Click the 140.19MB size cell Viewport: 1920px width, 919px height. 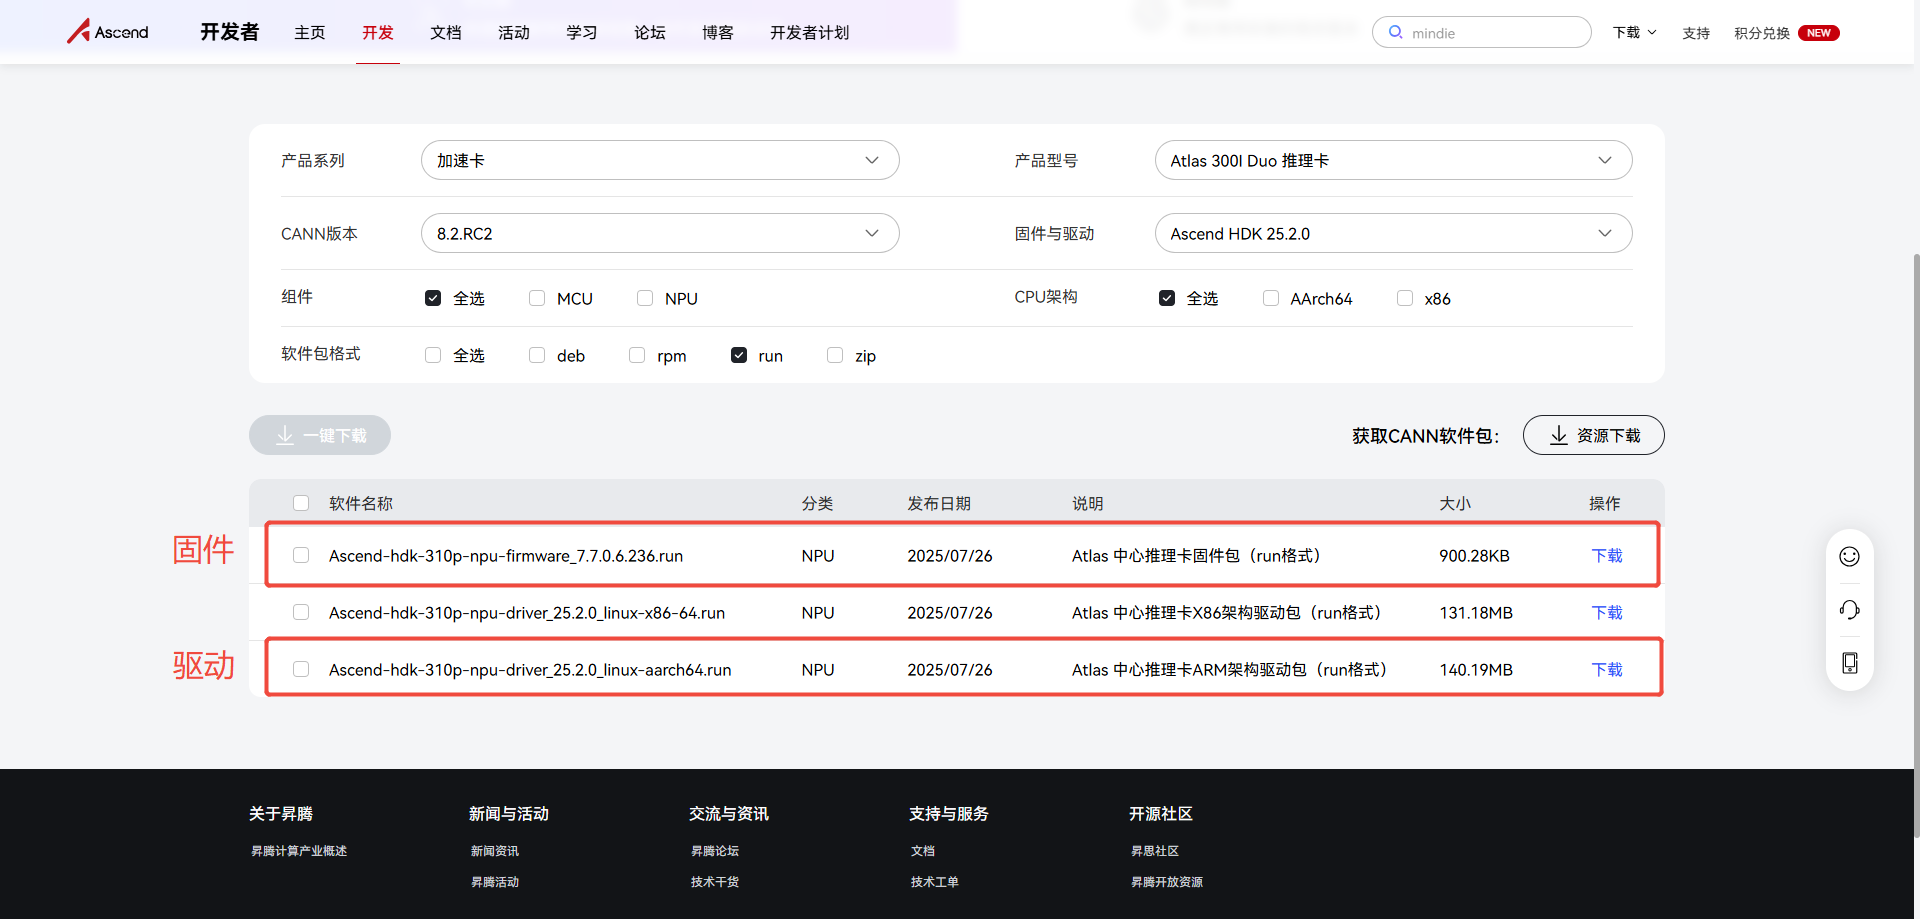[1476, 669]
